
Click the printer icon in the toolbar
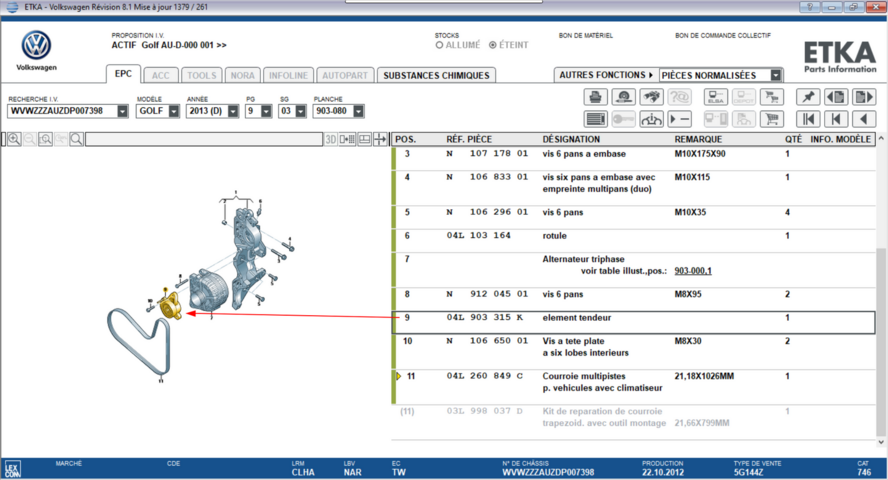595,97
